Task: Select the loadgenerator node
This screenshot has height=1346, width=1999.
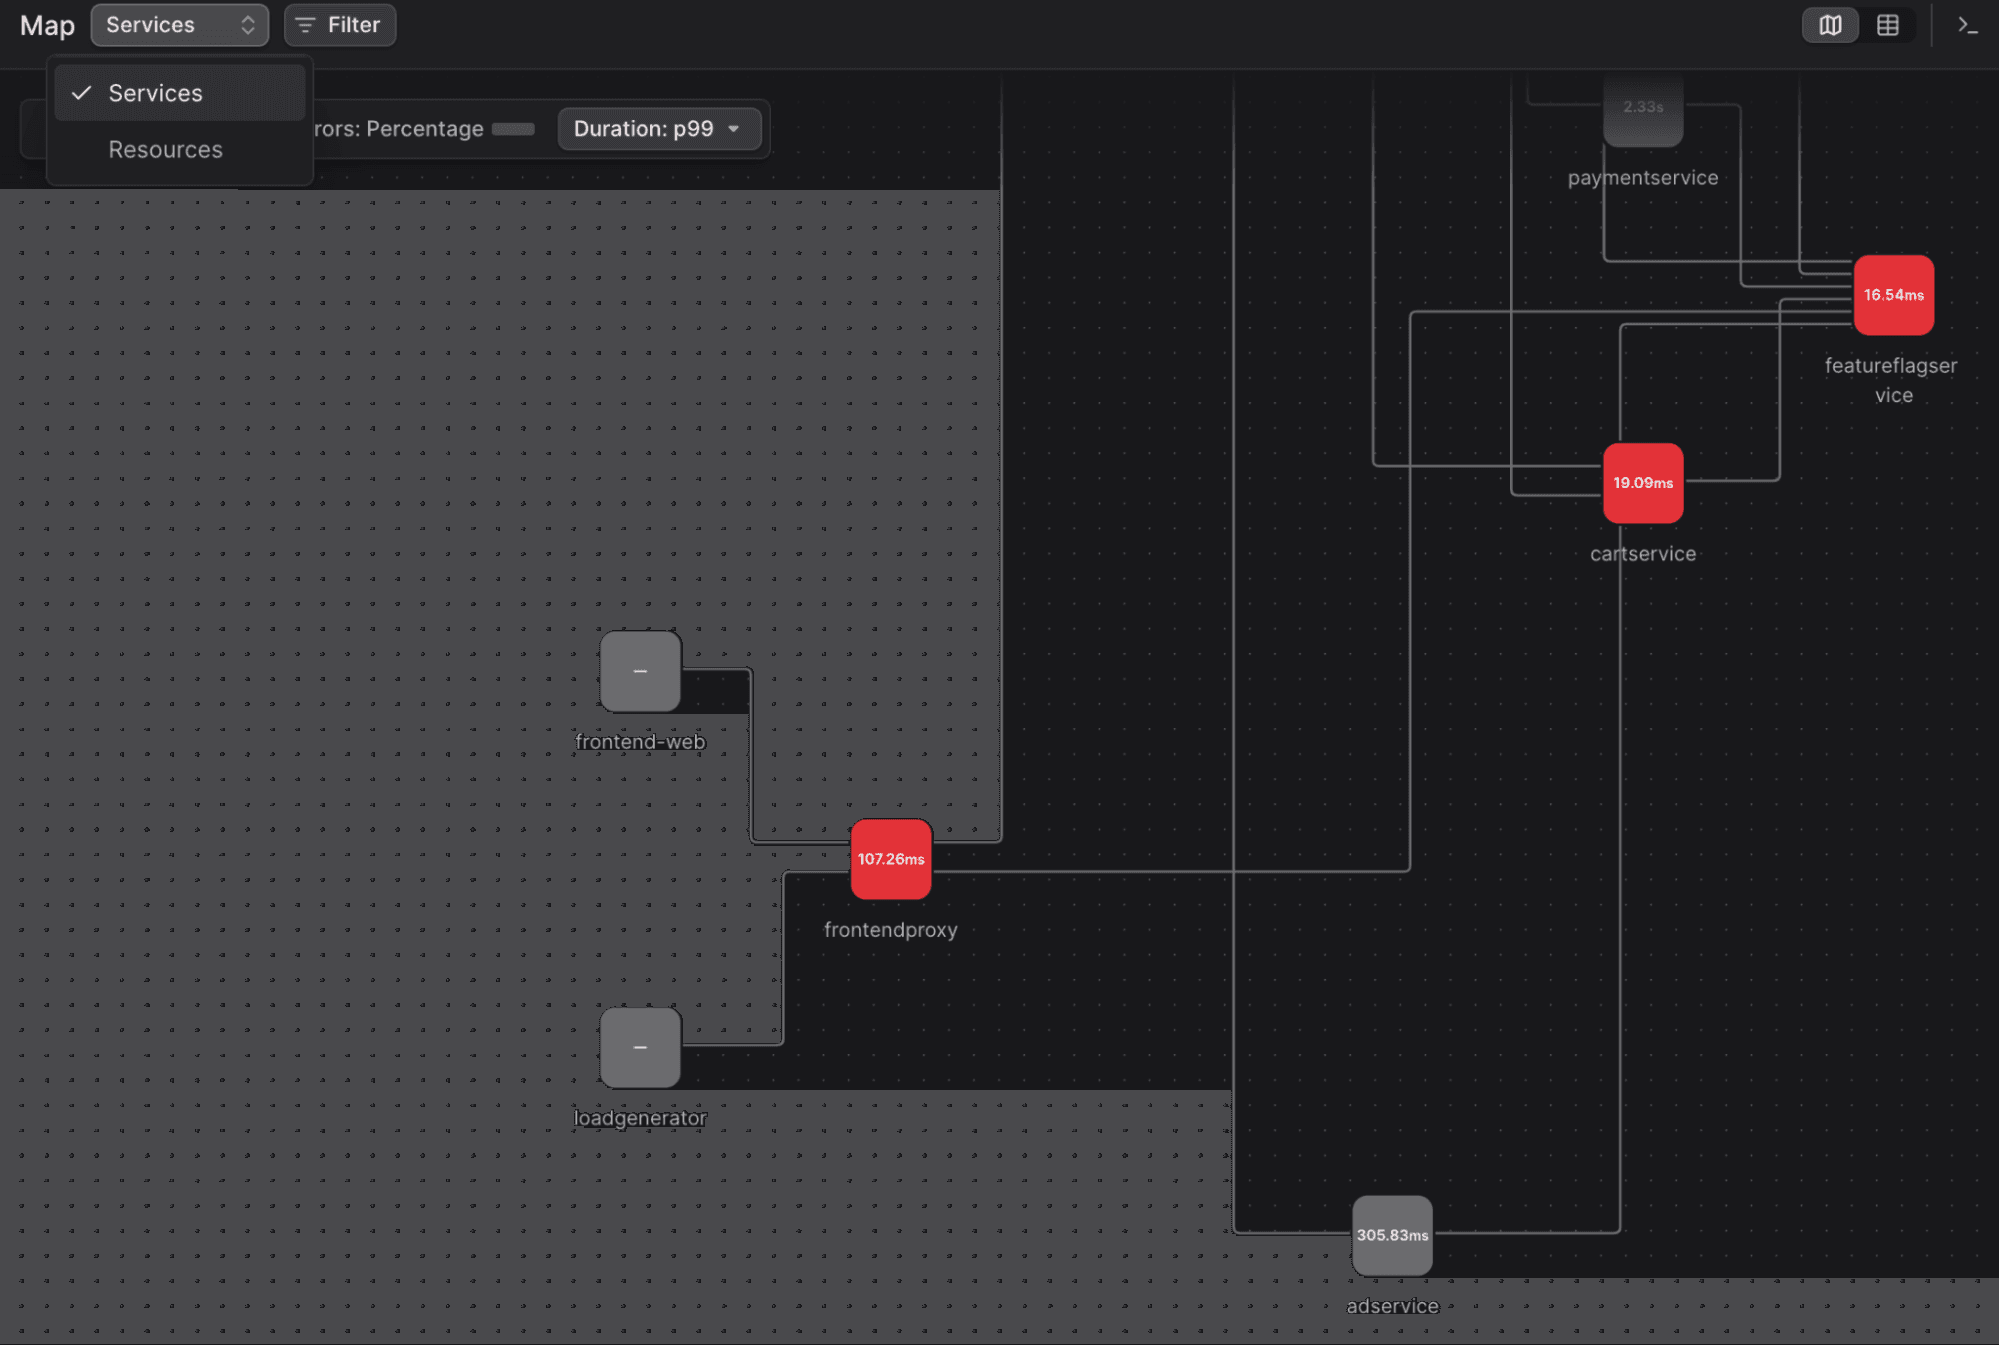Action: tap(640, 1047)
